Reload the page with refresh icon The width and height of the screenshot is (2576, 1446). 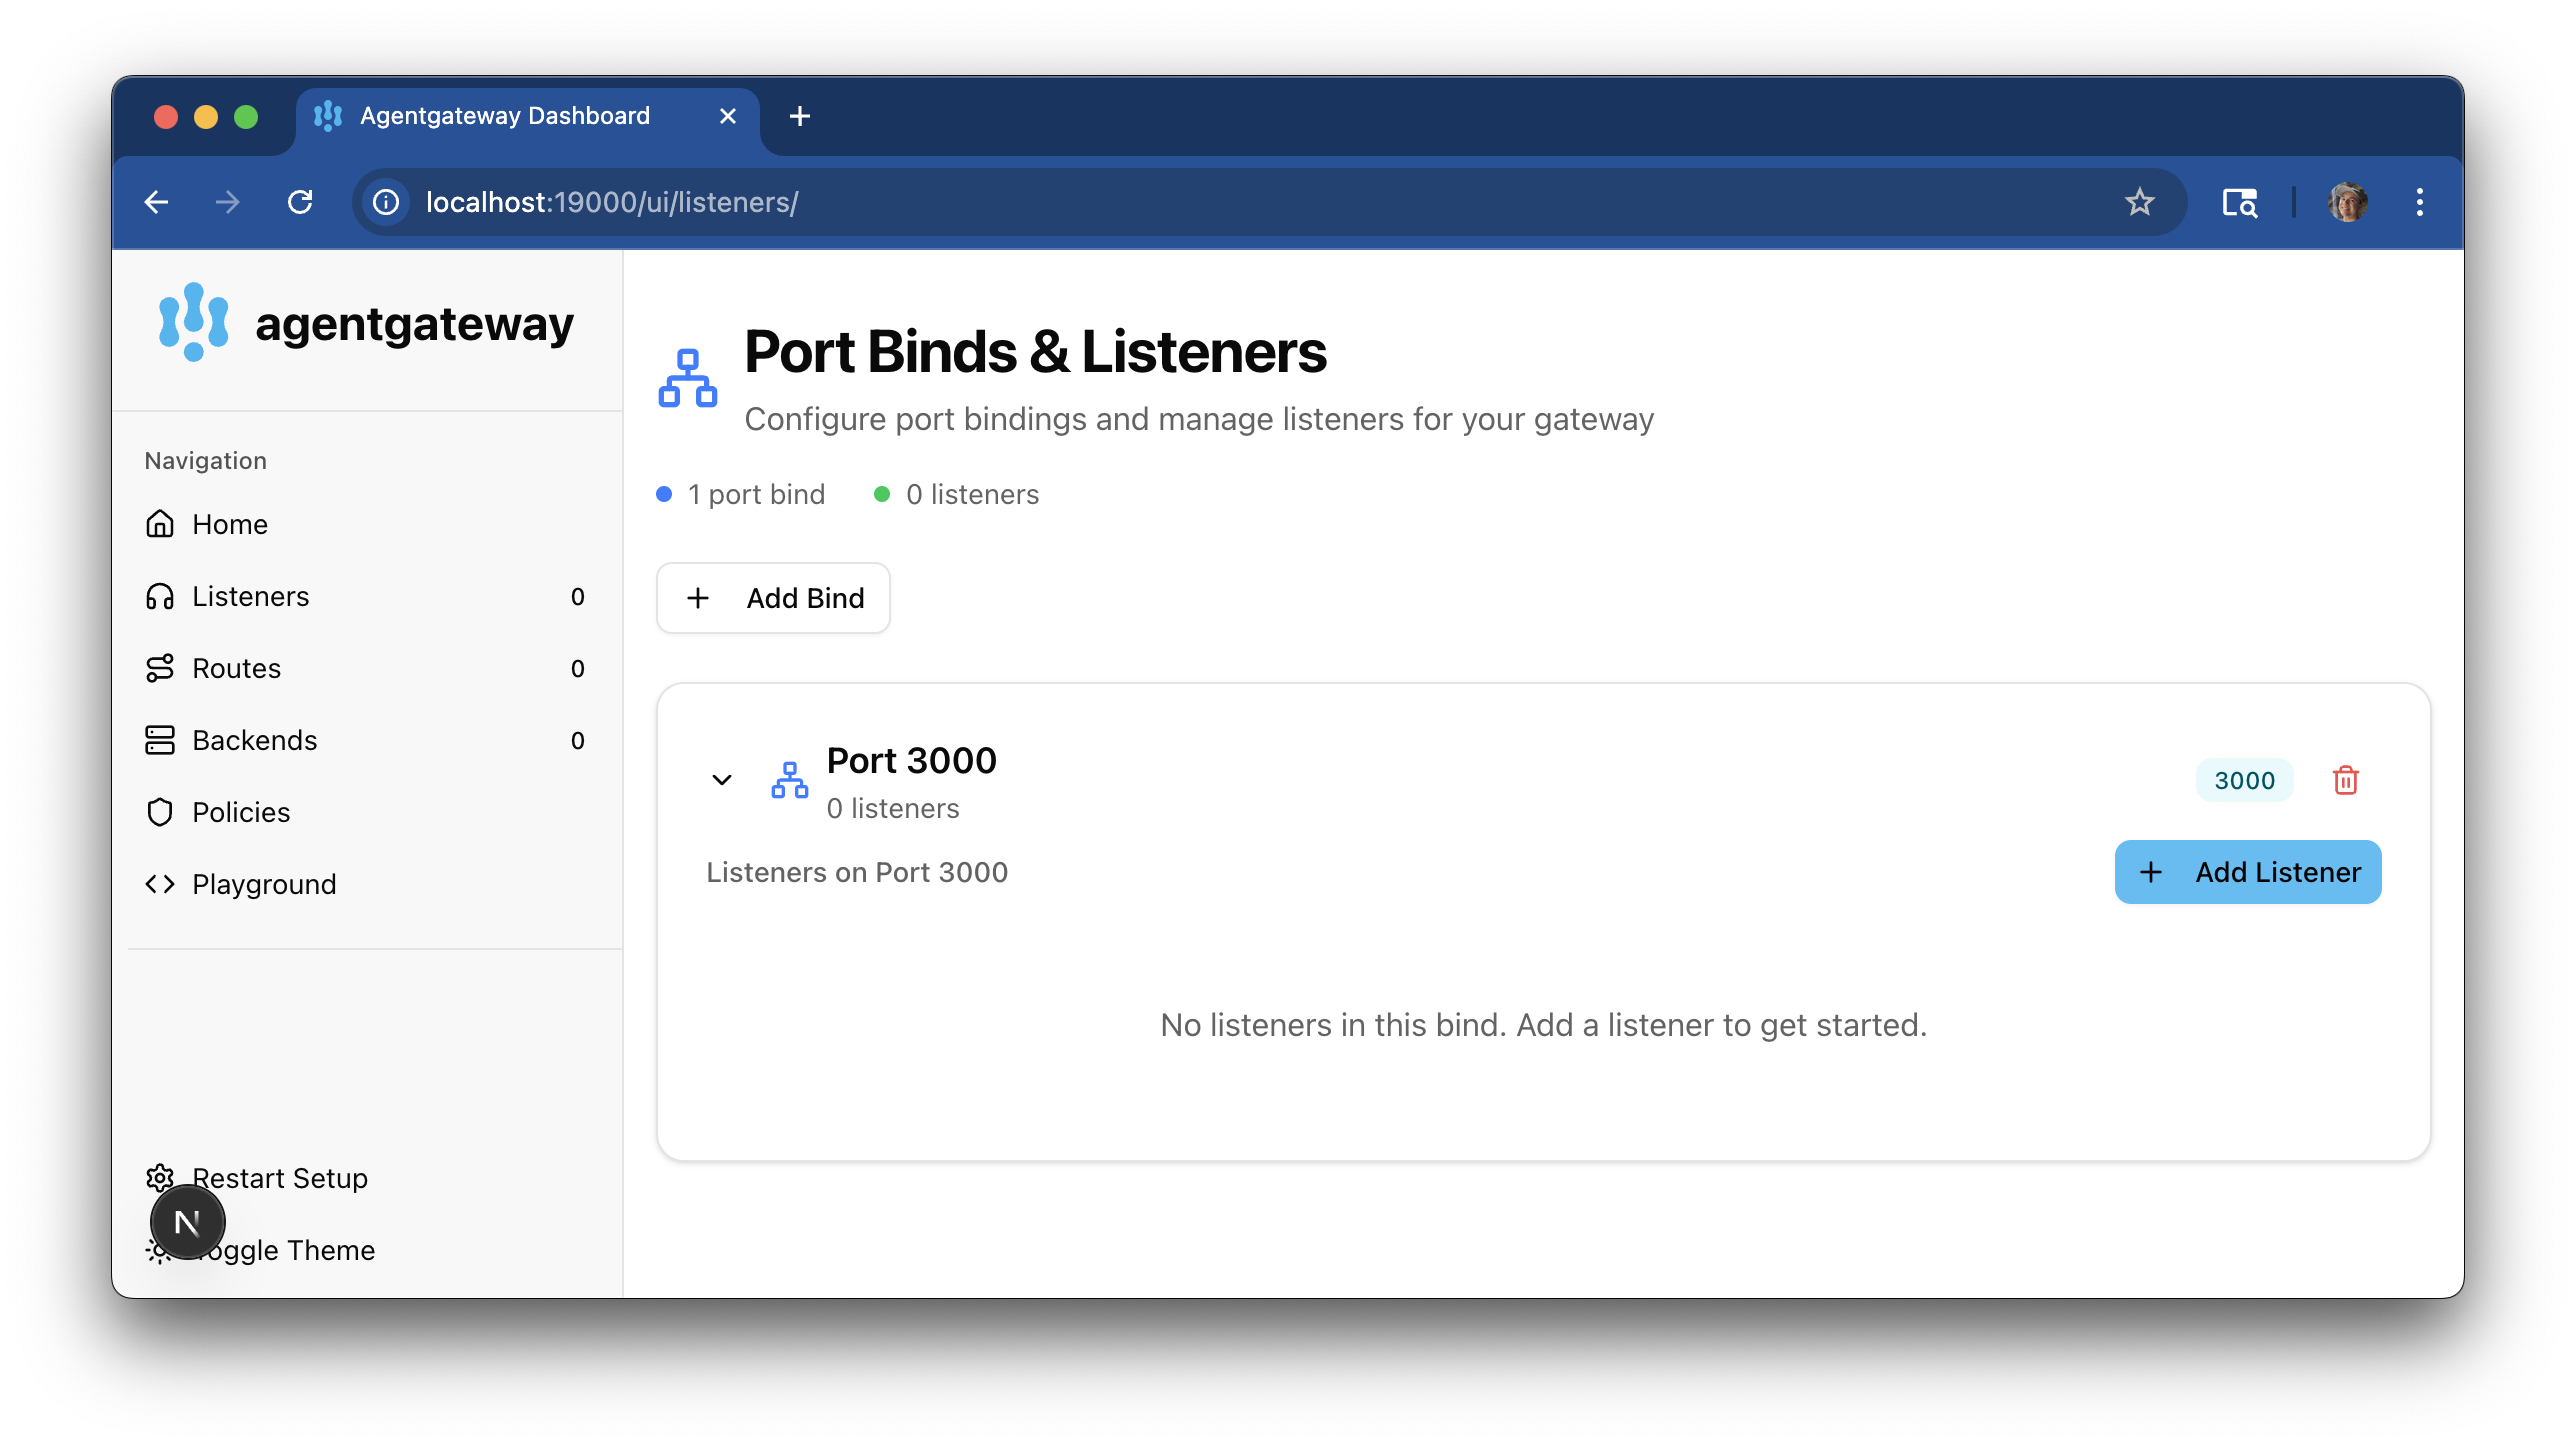pyautogui.click(x=300, y=203)
